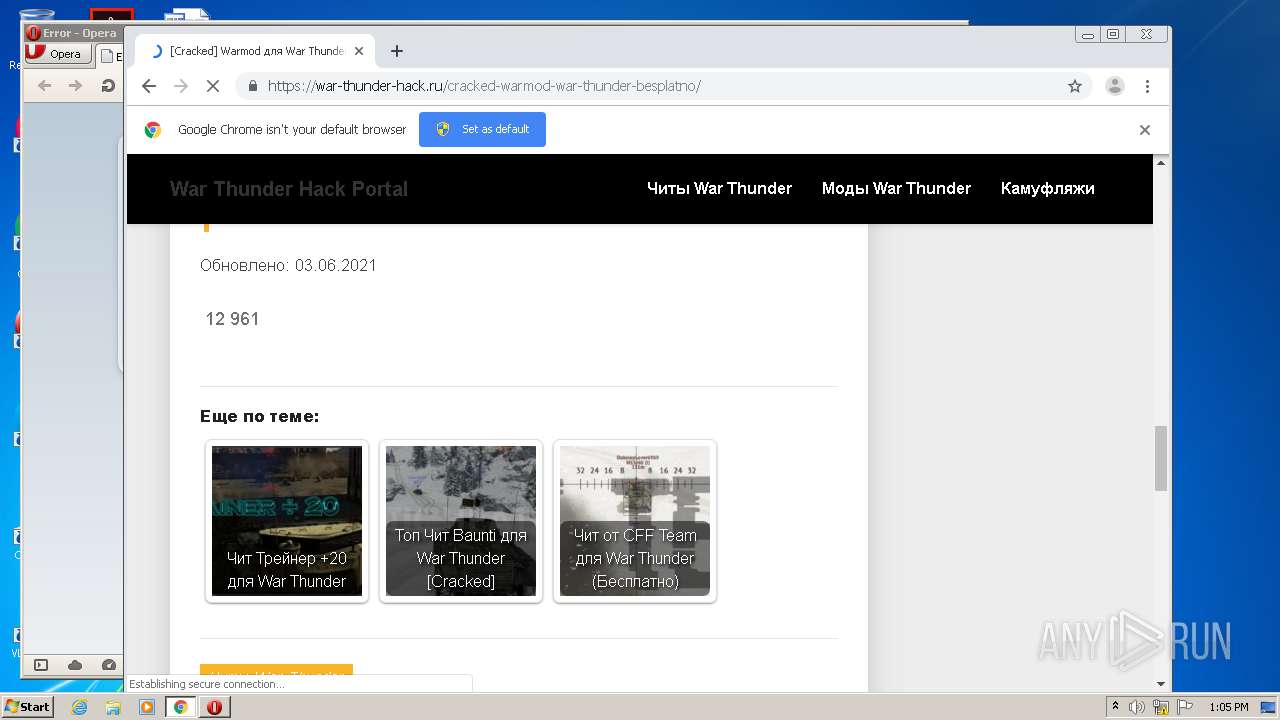
Task: Open Opera Turbo status icon
Action: tap(109, 665)
